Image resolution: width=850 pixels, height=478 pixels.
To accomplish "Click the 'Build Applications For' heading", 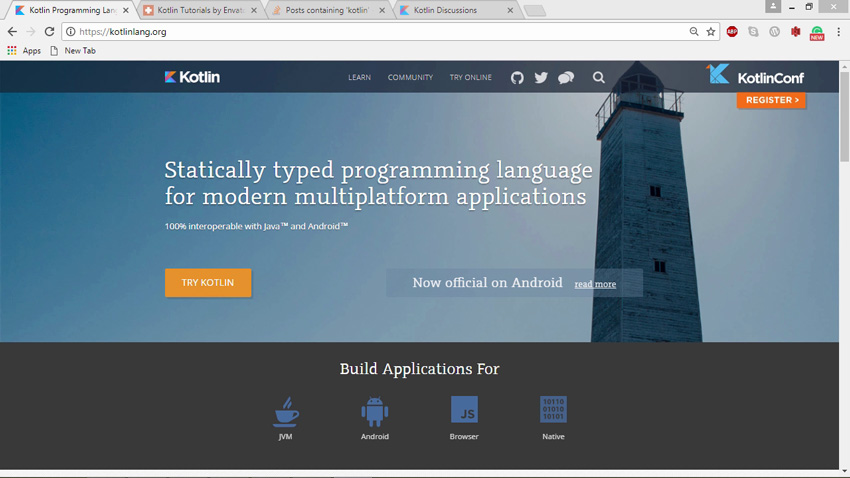I will (419, 369).
